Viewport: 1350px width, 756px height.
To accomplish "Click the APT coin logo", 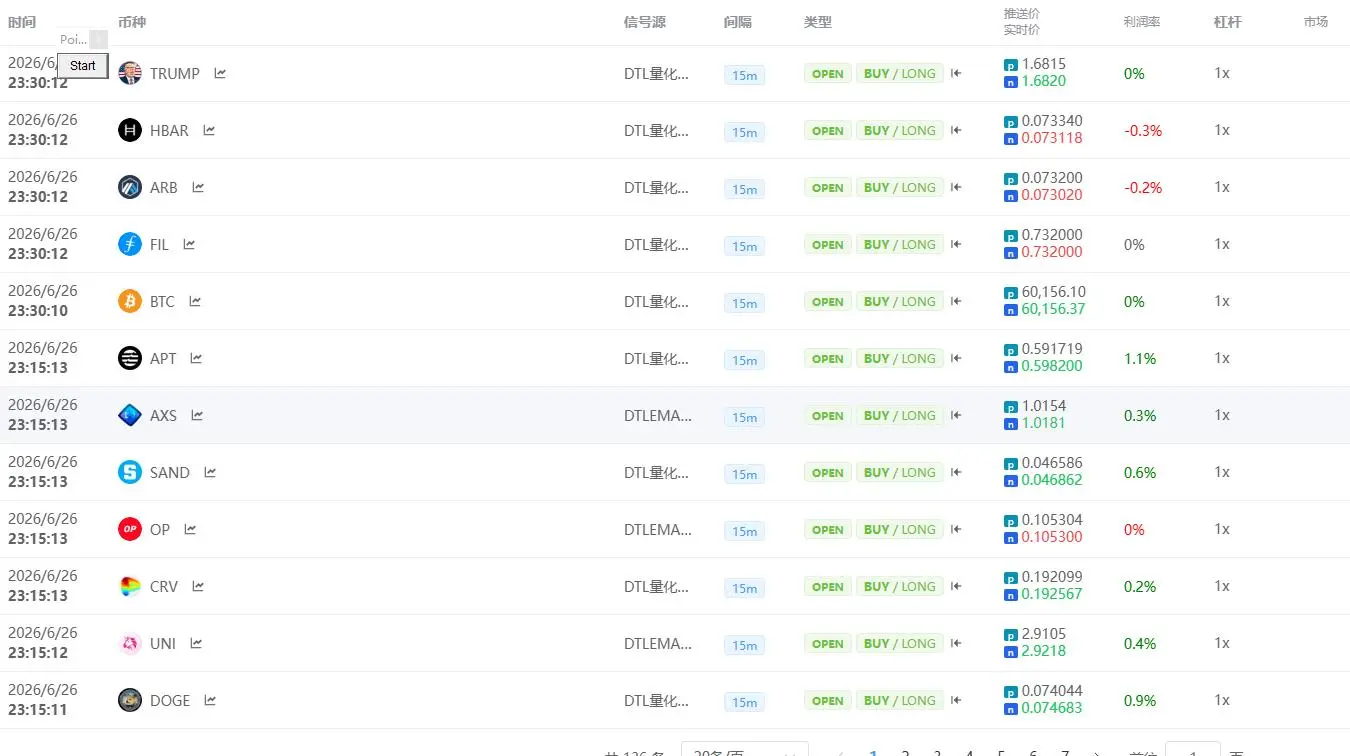I will (130, 358).
